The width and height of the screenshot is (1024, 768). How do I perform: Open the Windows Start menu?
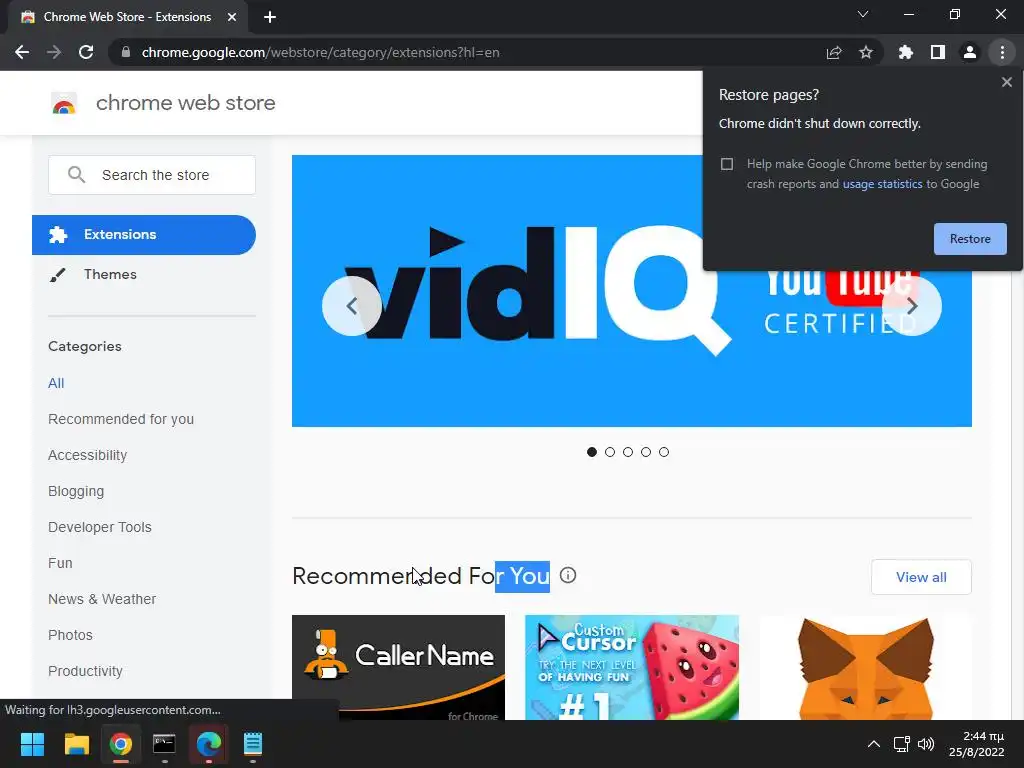click(32, 744)
